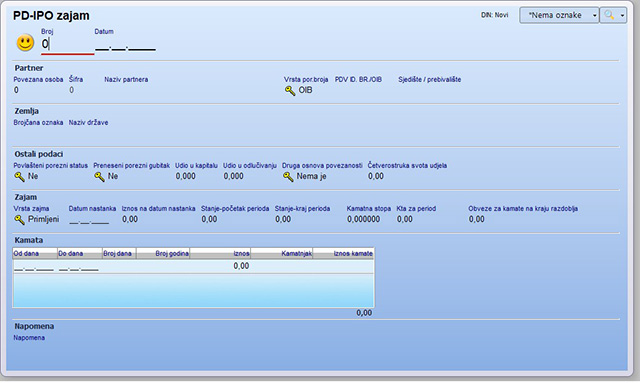Click the PD-IPO zajam title
Image resolution: width=640 pixels, height=383 pixels.
click(51, 16)
